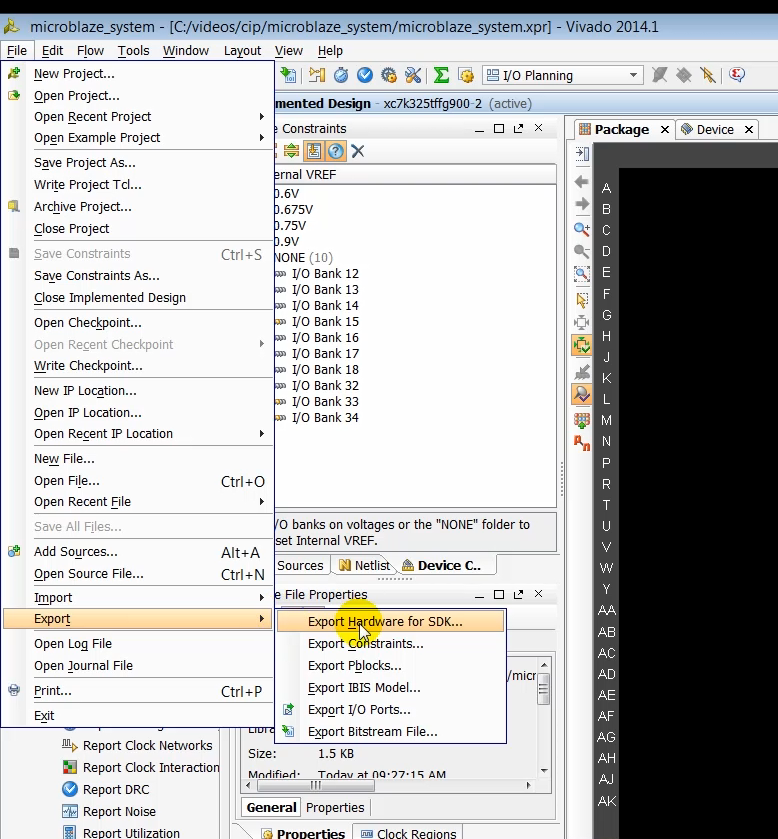Open the Tools menu in menu bar
778x839 pixels.
tap(133, 50)
